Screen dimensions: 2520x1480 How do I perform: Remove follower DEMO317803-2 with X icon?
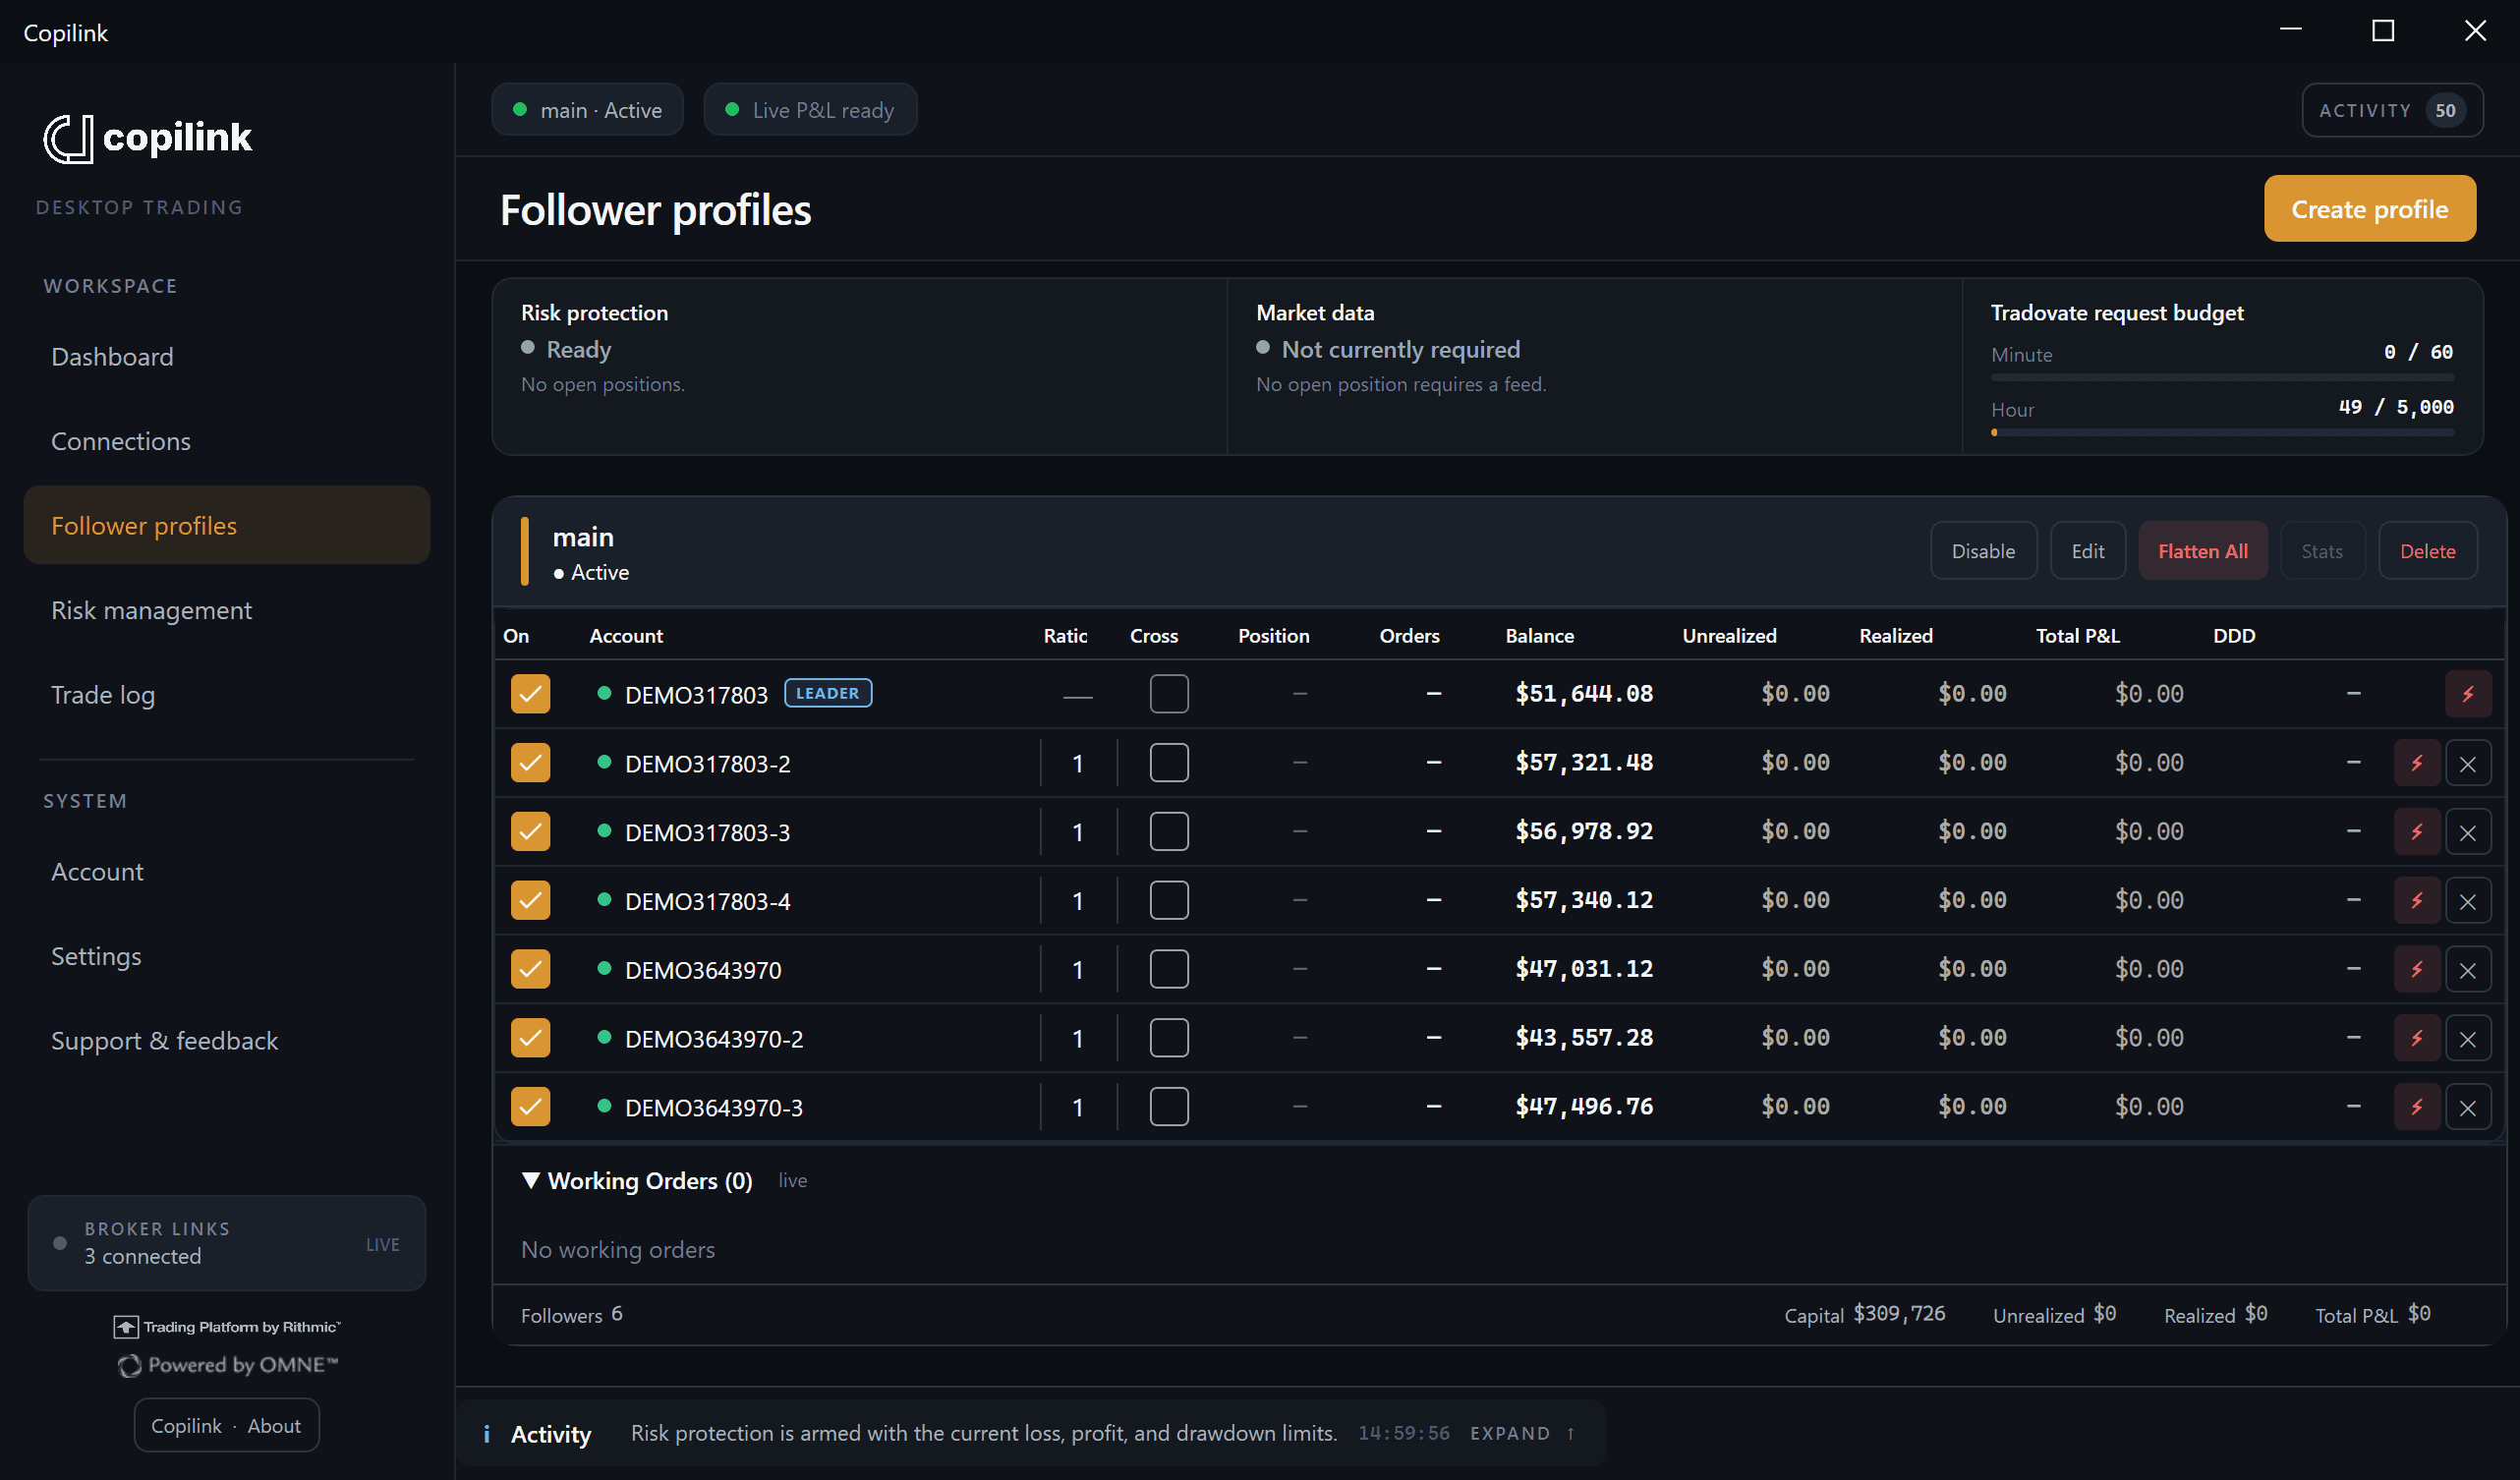(2467, 763)
